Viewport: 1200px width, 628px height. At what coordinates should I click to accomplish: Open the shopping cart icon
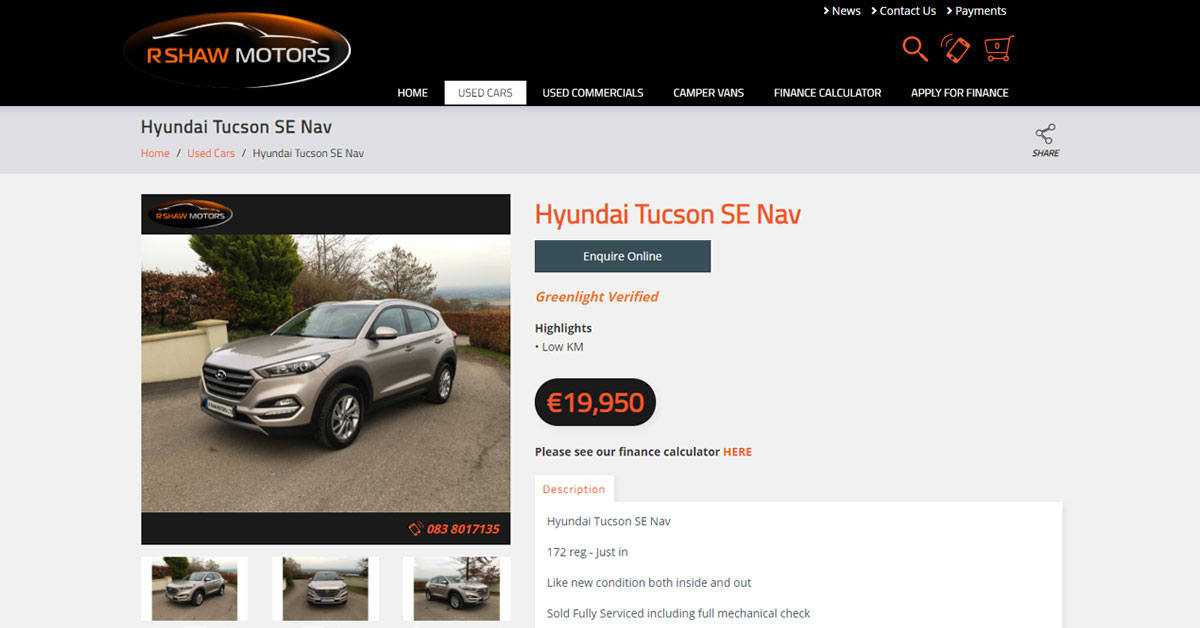[998, 48]
